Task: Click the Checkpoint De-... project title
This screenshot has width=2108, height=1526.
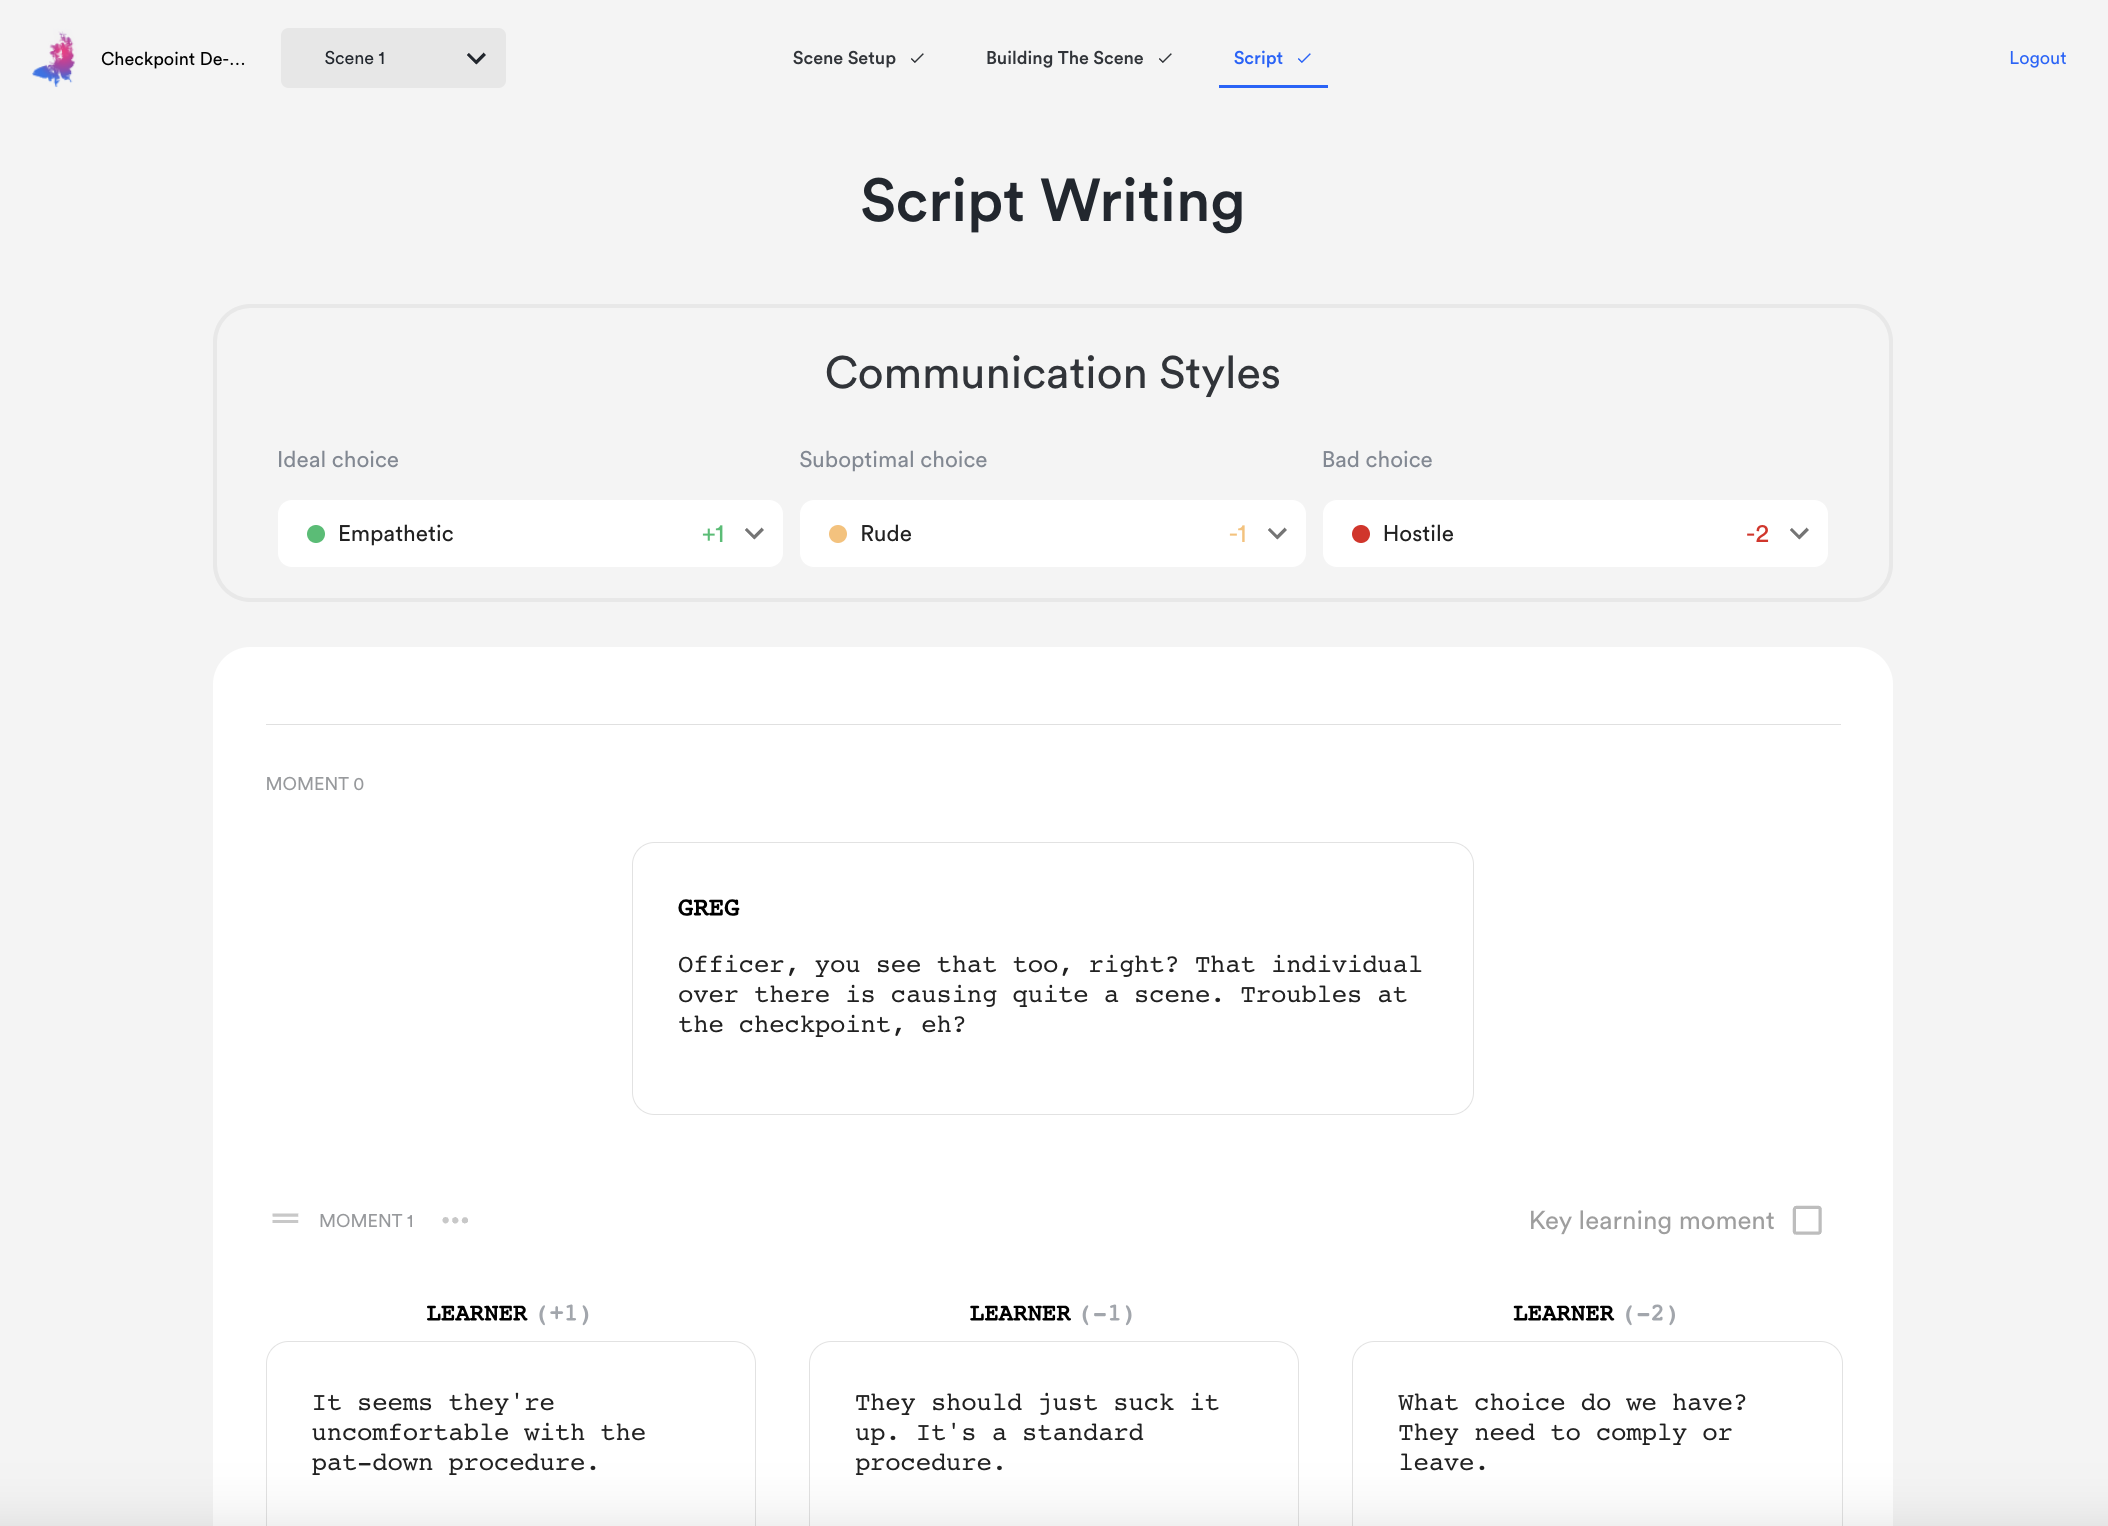Action: point(173,59)
